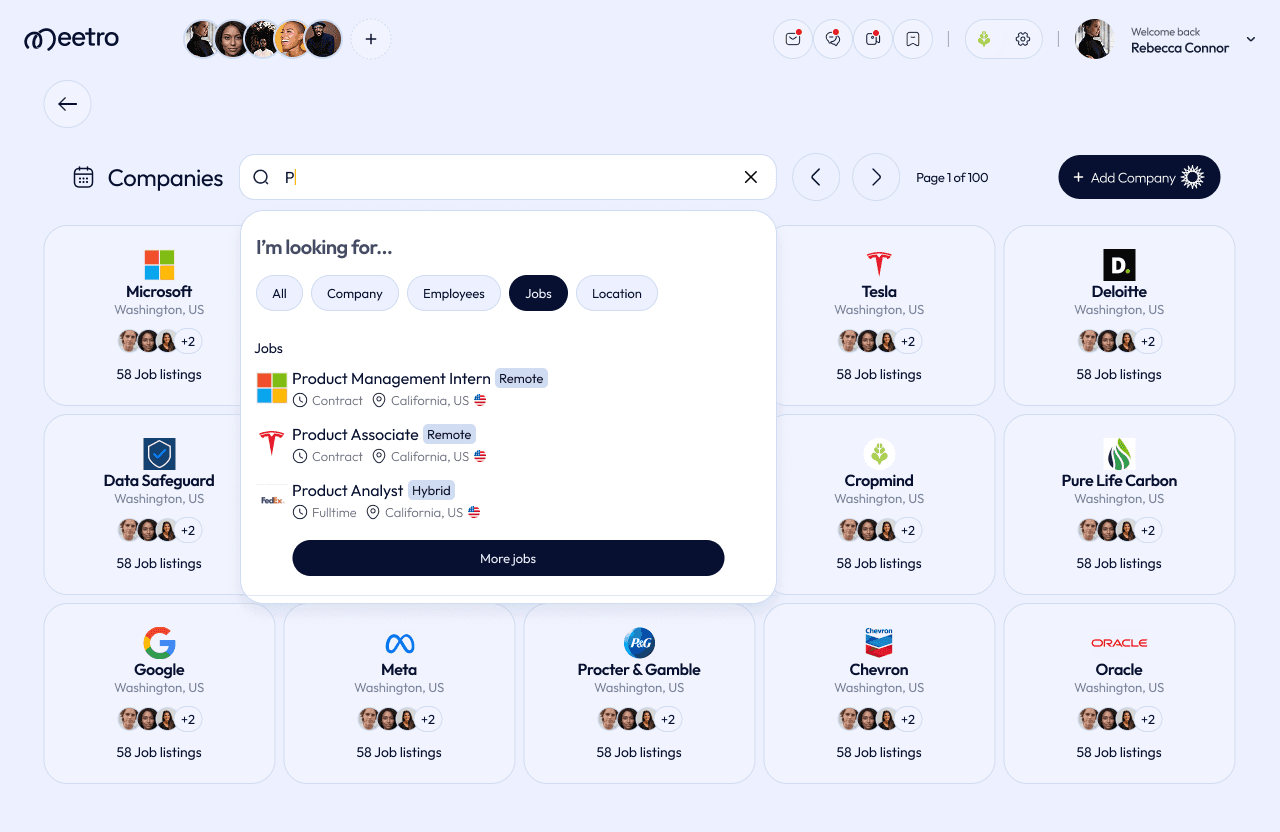Screen dimensions: 1280x832
Task: Open the chat messages icon
Action: tap(833, 39)
